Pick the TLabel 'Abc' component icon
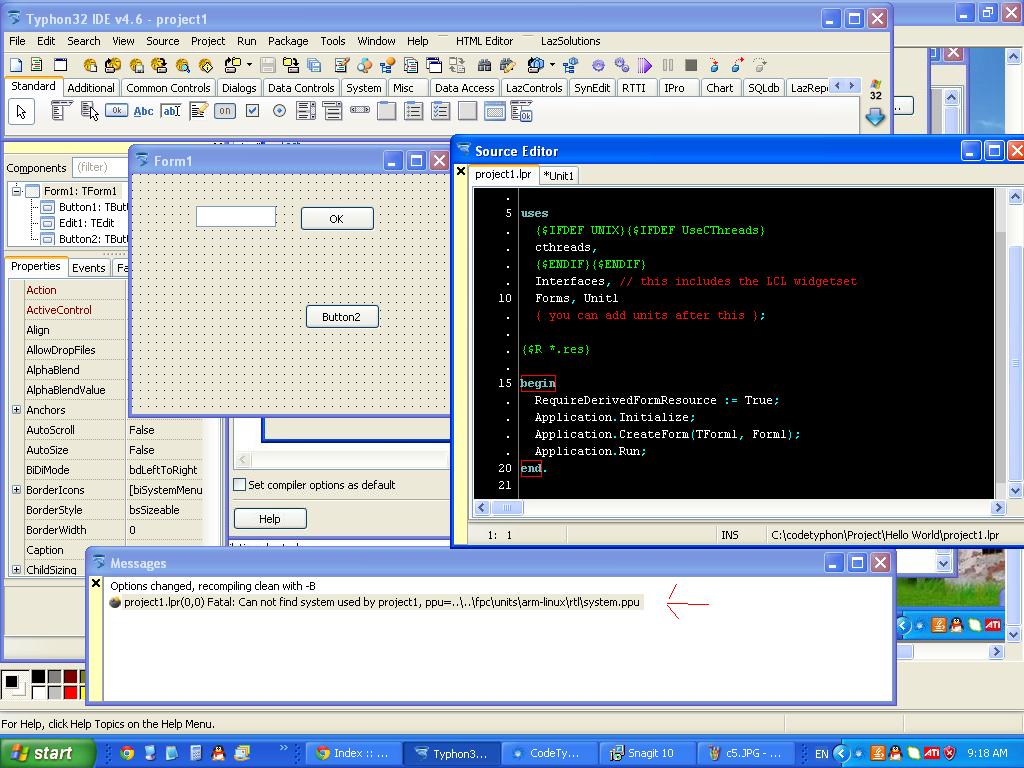 143,111
